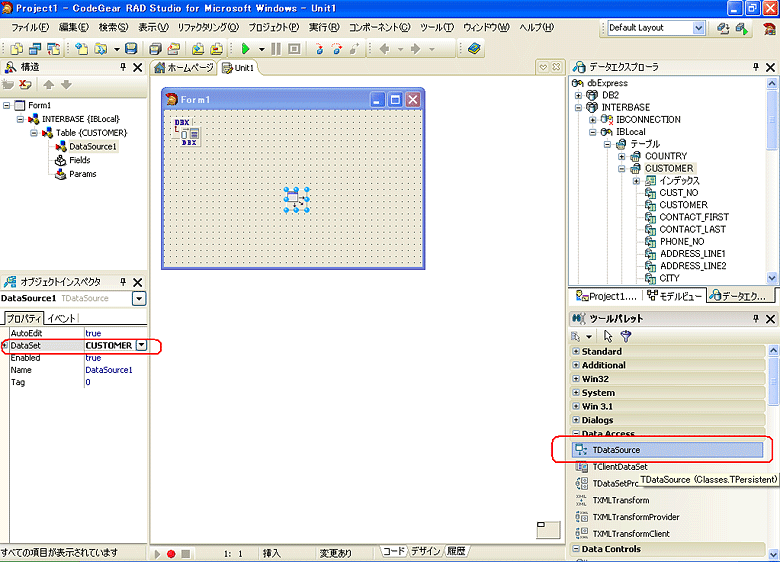Click the Save floppy disk icon
The width and height of the screenshot is (780, 562).
pos(131,49)
